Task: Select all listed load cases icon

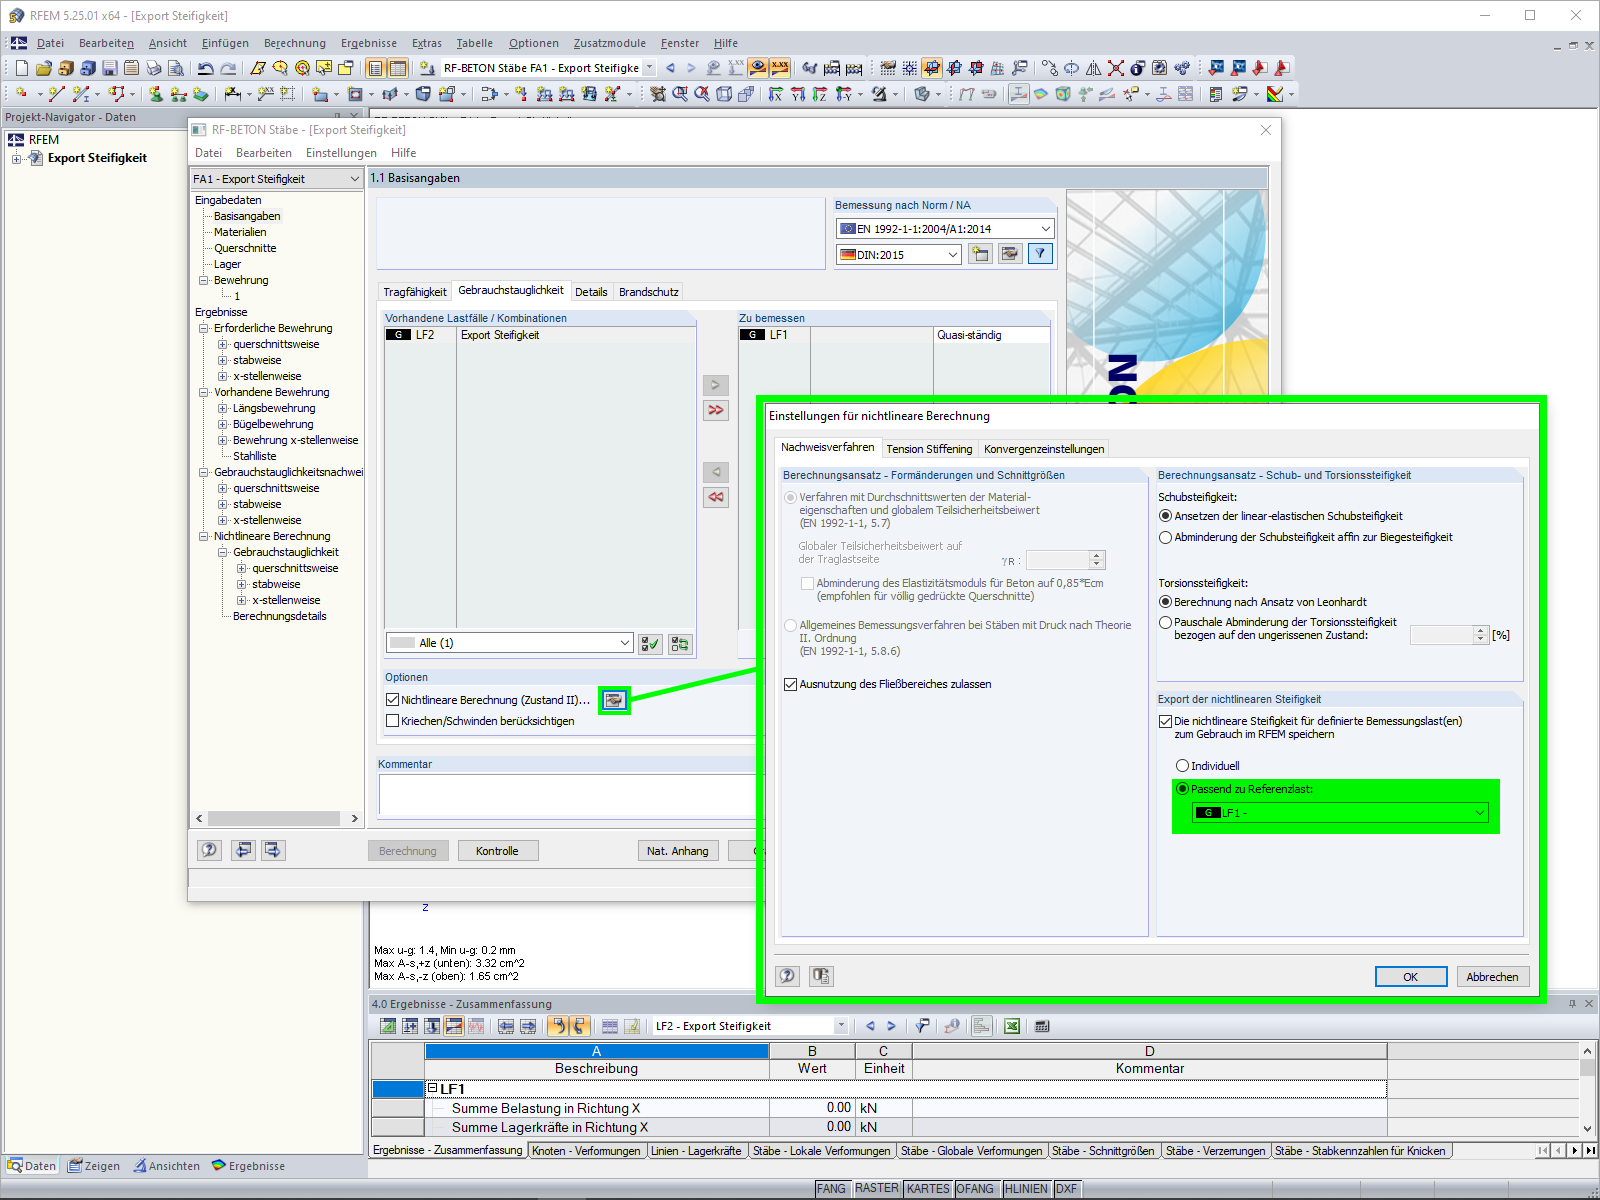Action: 650,643
